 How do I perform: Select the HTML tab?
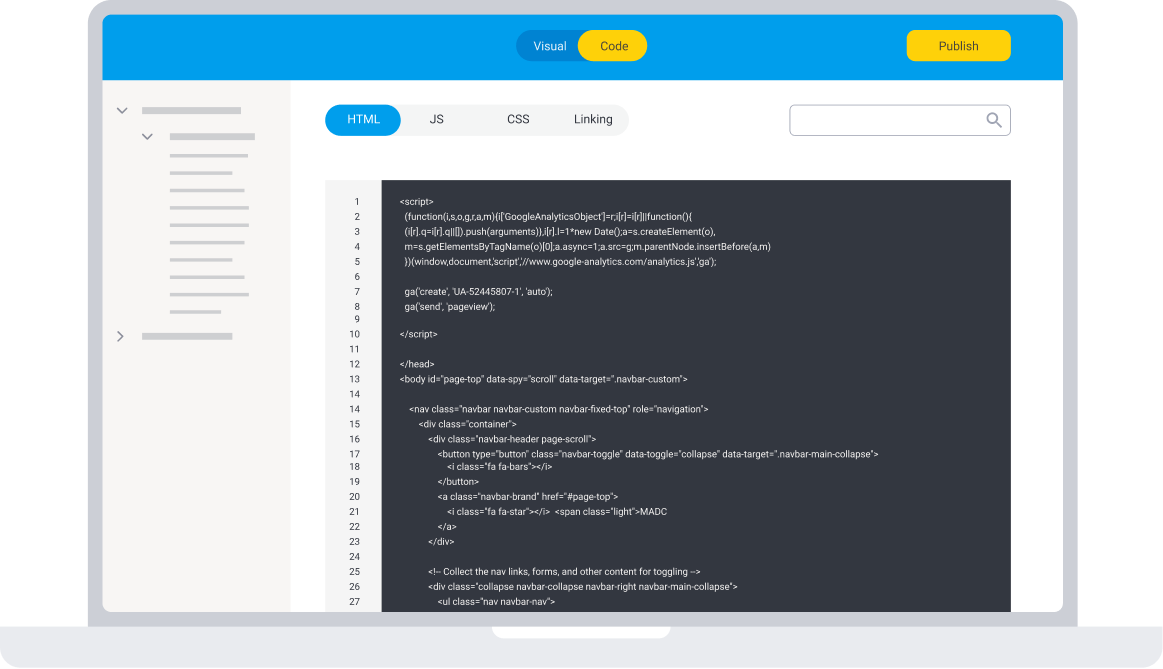[362, 119]
